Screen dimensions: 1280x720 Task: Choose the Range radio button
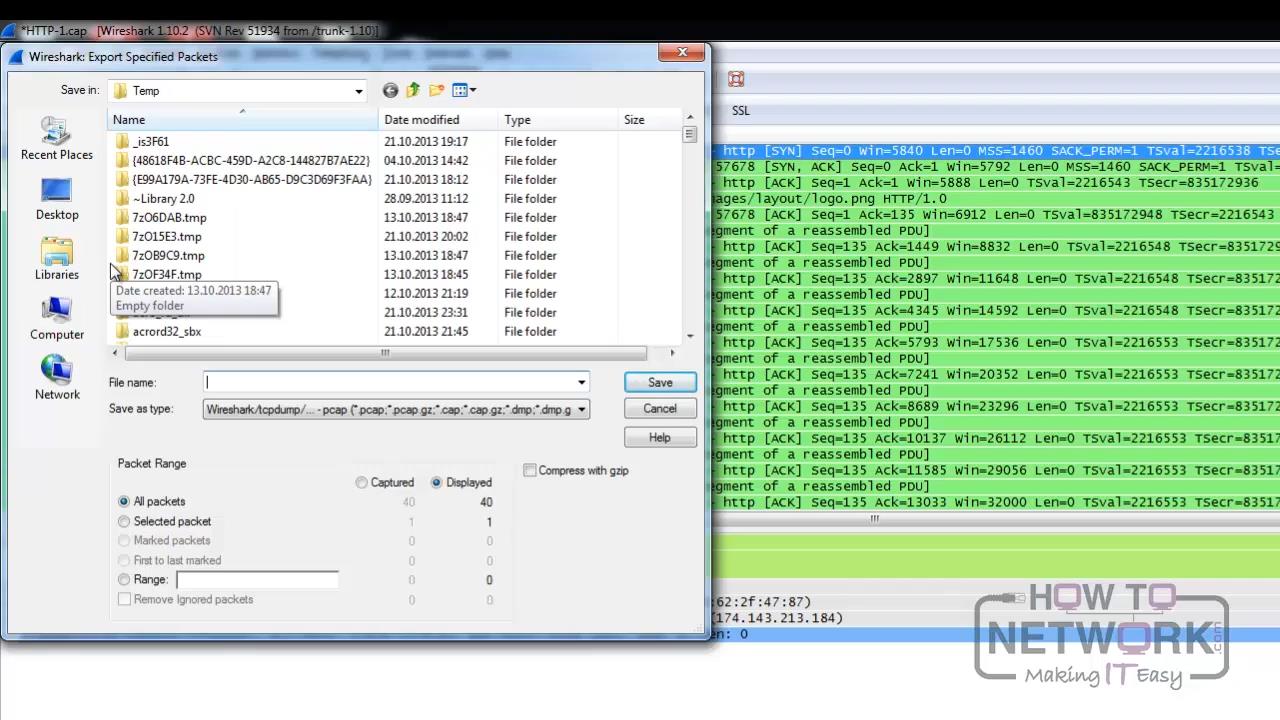point(124,580)
